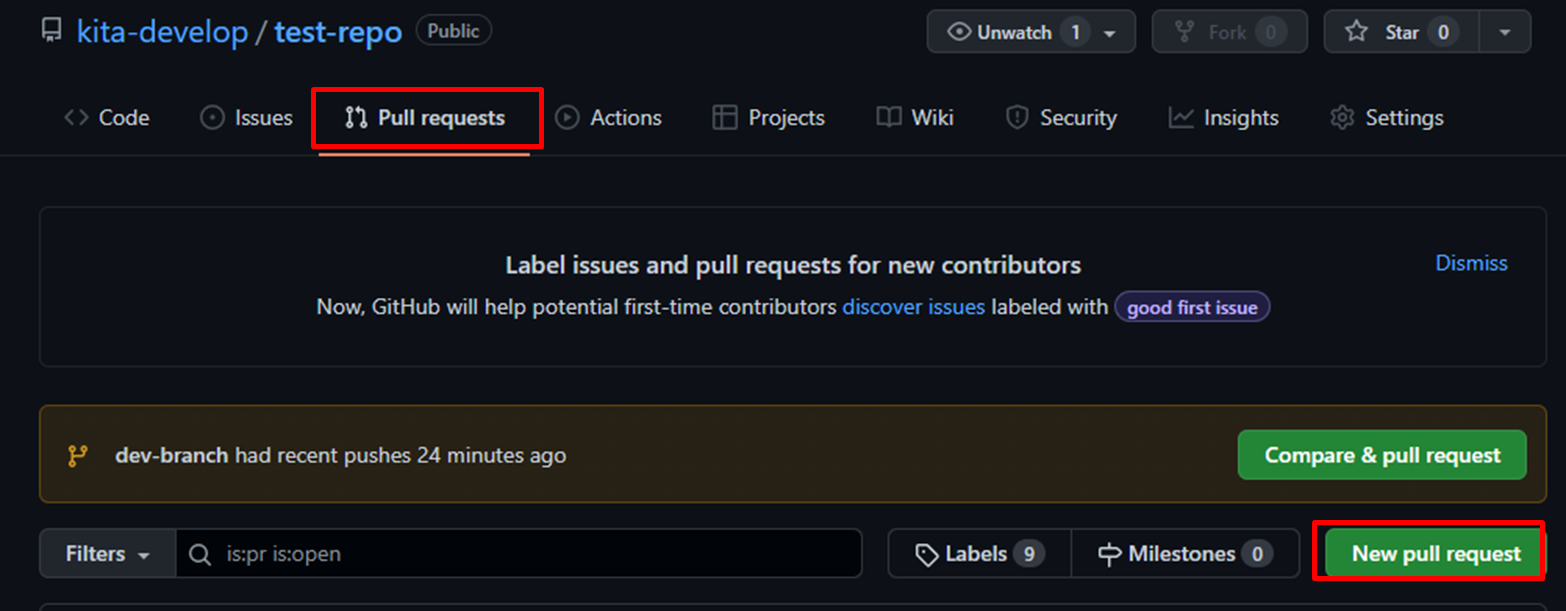Switch to the Code tab
This screenshot has width=1566, height=611.
[x=105, y=117]
